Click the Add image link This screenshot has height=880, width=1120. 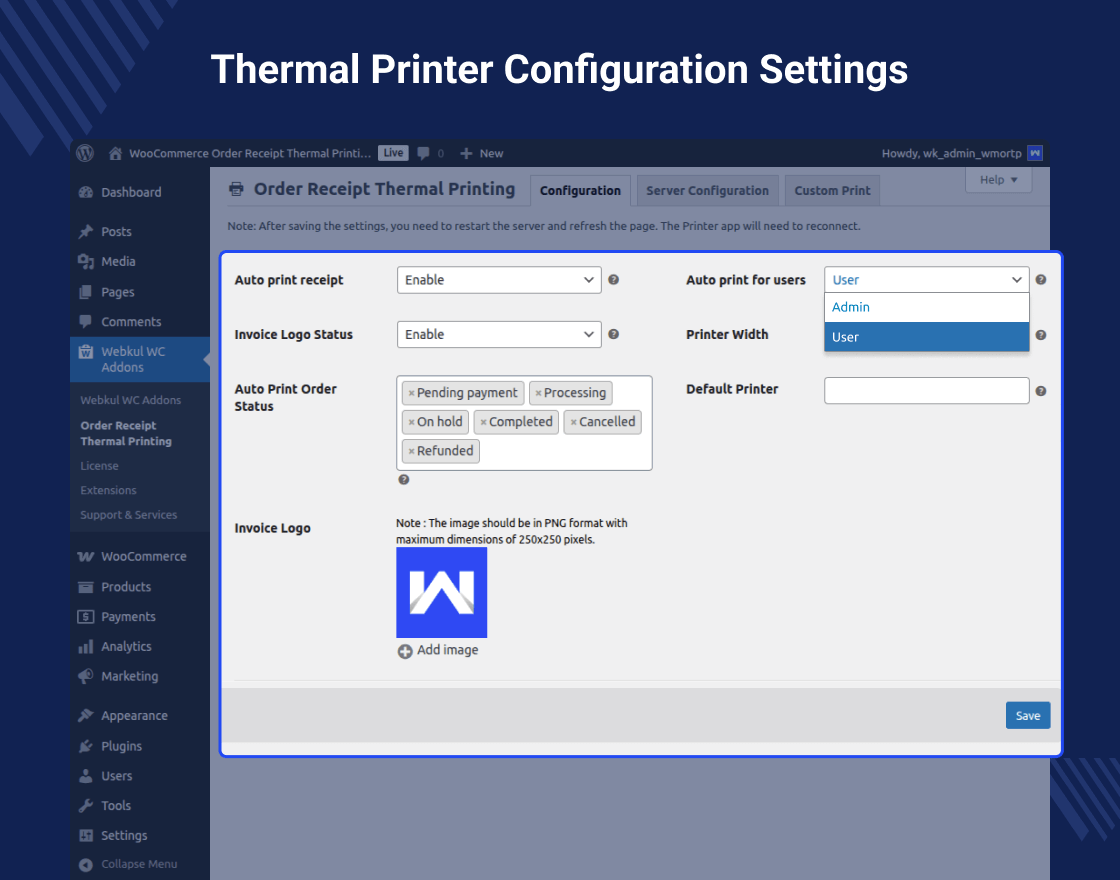(x=447, y=650)
